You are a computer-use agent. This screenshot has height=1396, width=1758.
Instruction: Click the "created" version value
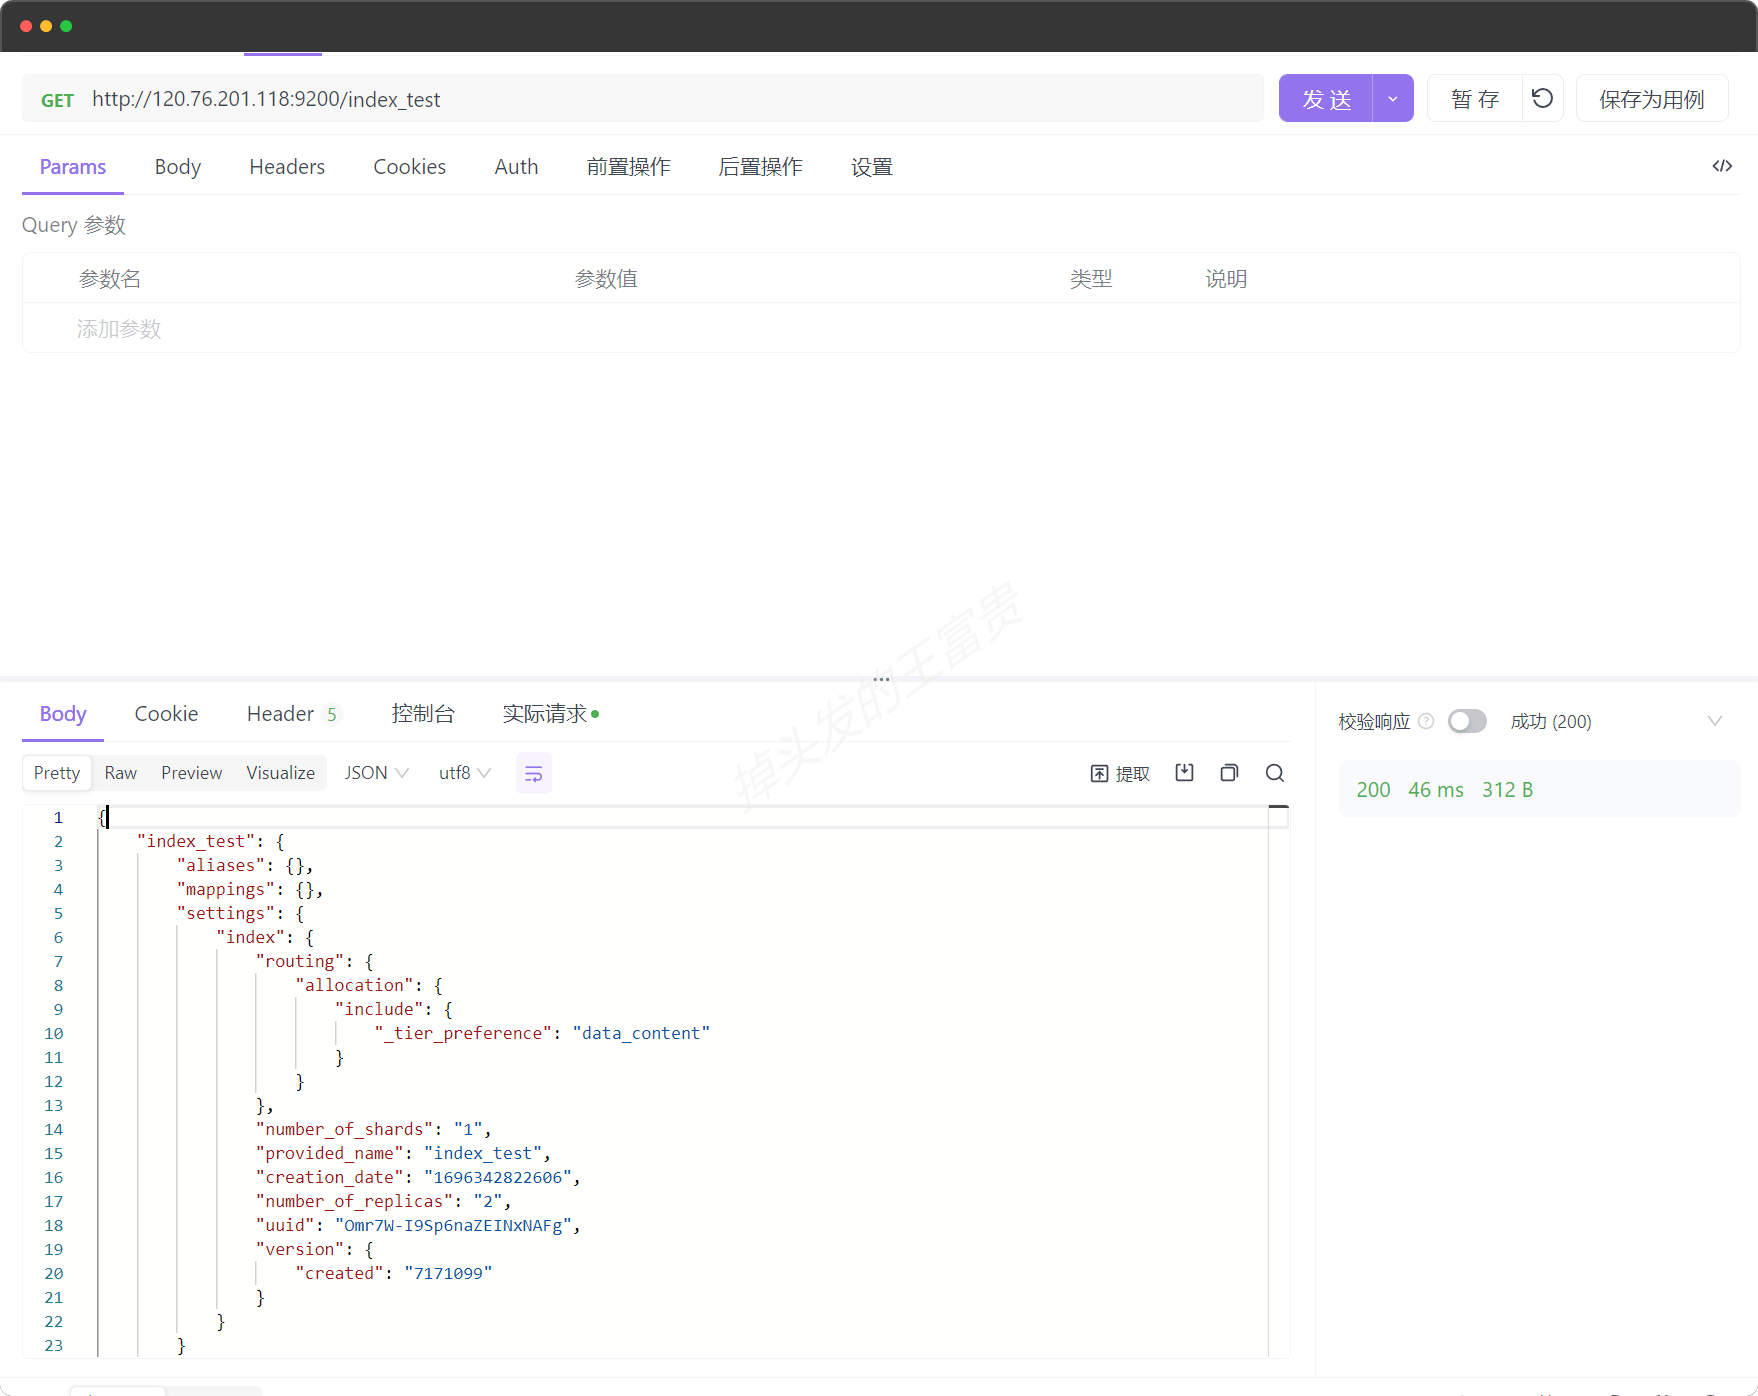[x=448, y=1273]
